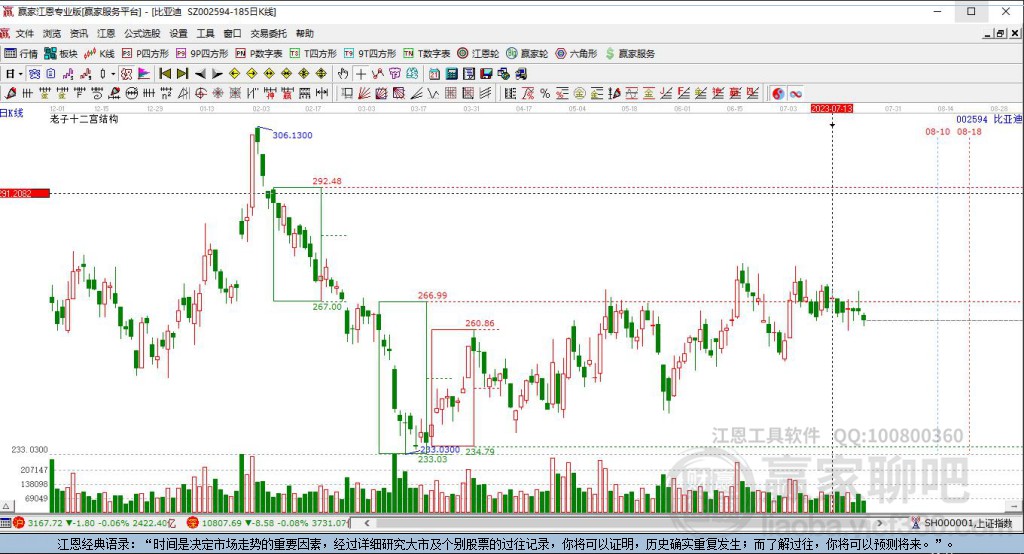Open the 帮助 menu
The image size is (1024, 554).
(x=304, y=33)
